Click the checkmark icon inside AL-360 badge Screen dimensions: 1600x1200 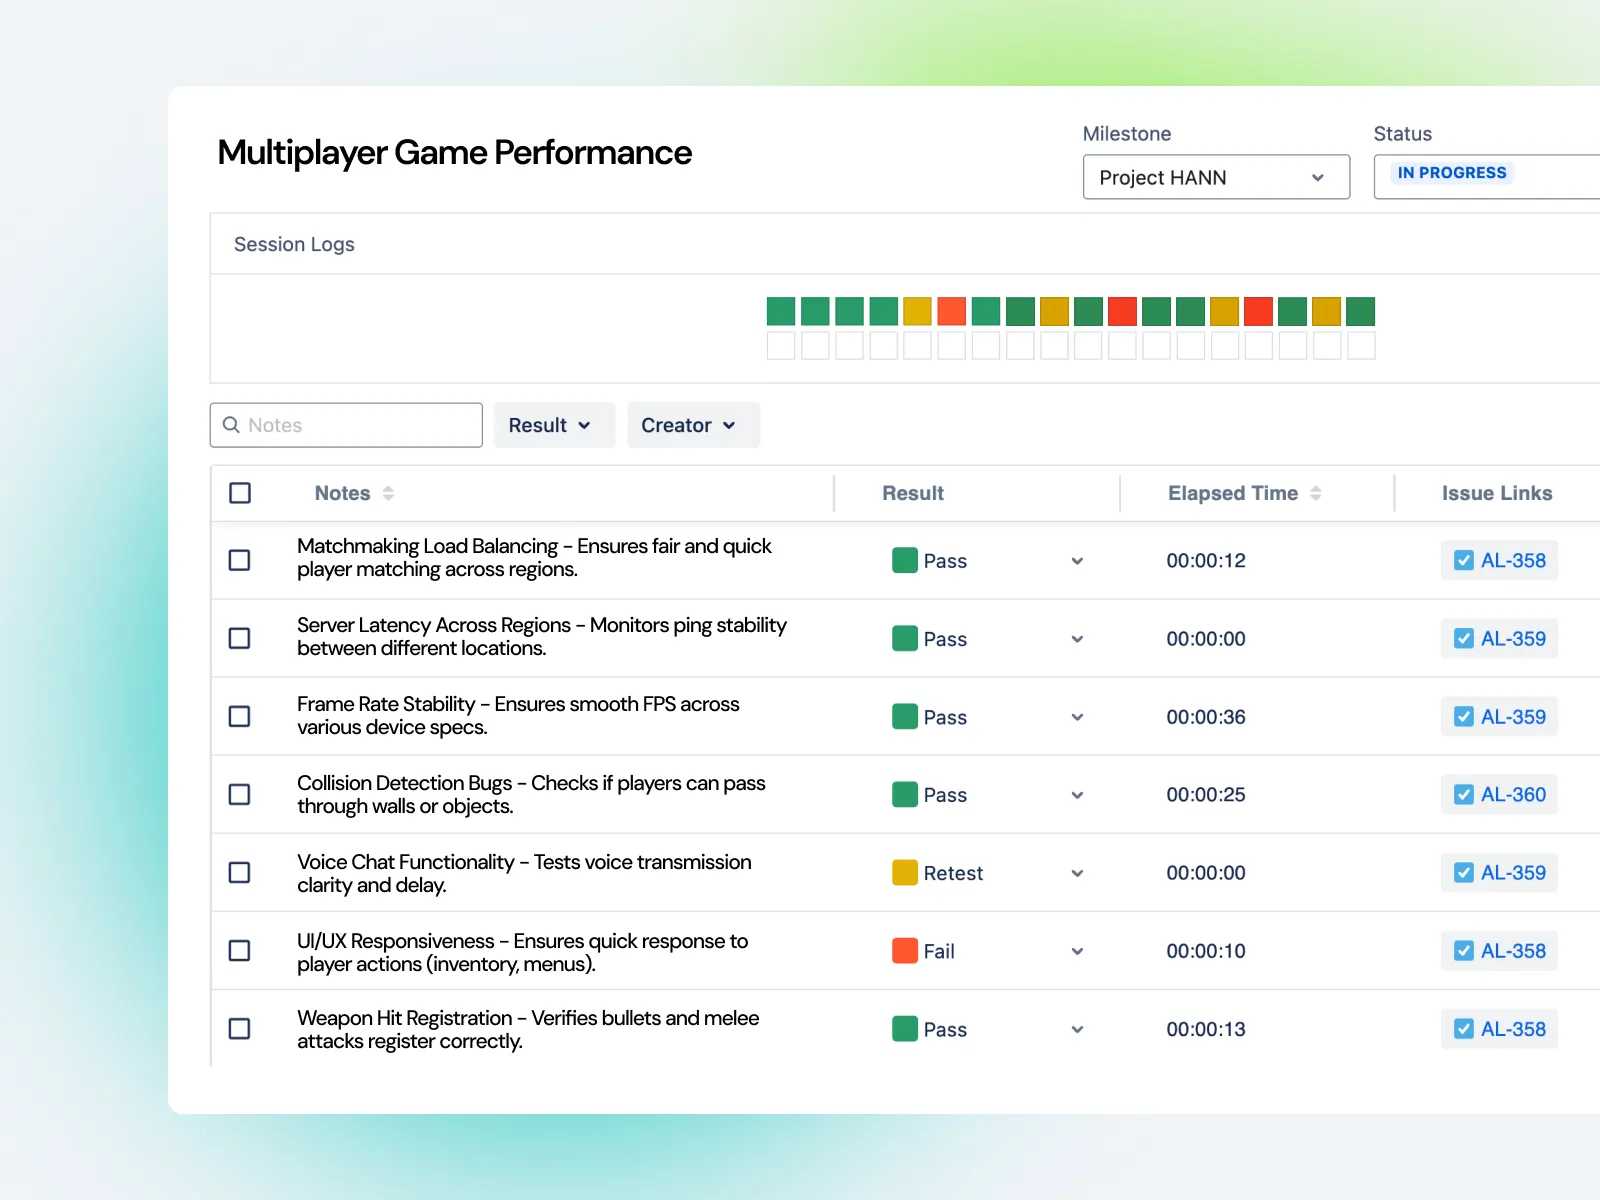1464,794
